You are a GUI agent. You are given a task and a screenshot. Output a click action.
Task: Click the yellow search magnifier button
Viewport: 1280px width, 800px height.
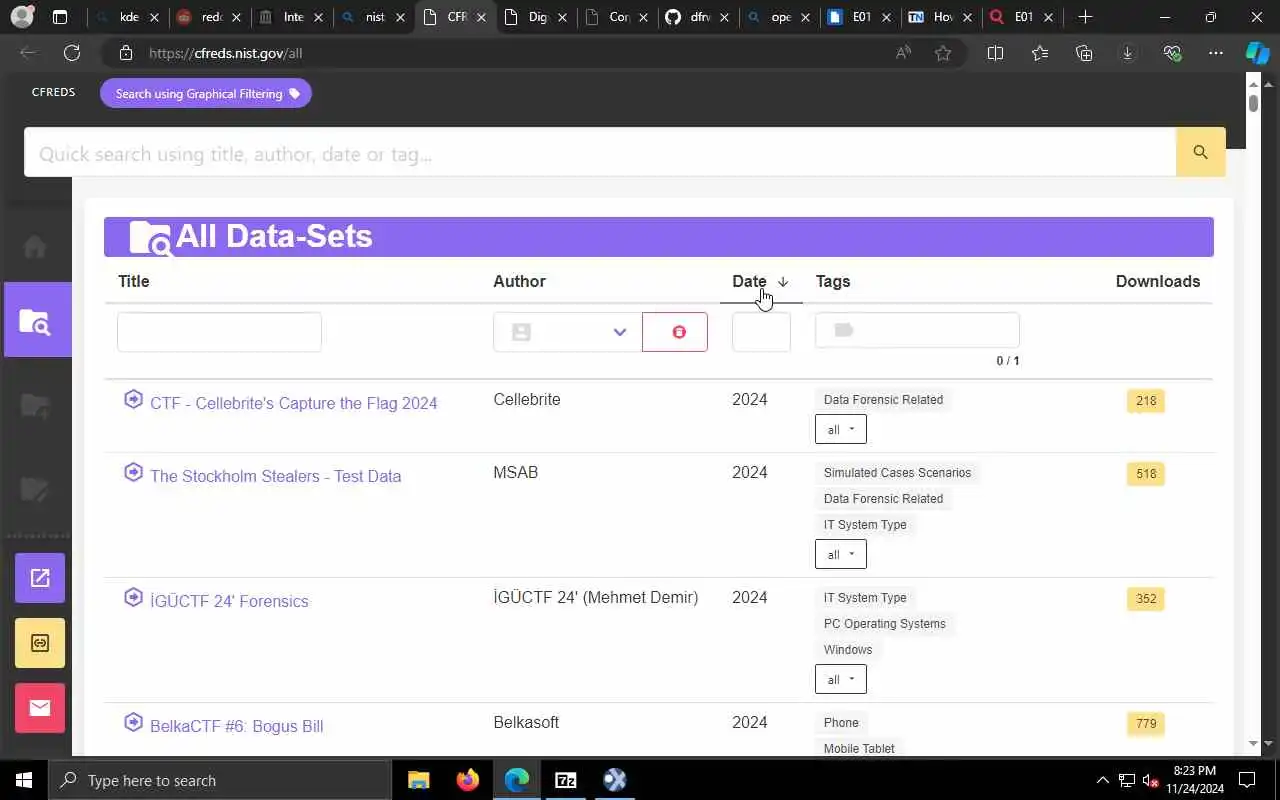[x=1200, y=152]
